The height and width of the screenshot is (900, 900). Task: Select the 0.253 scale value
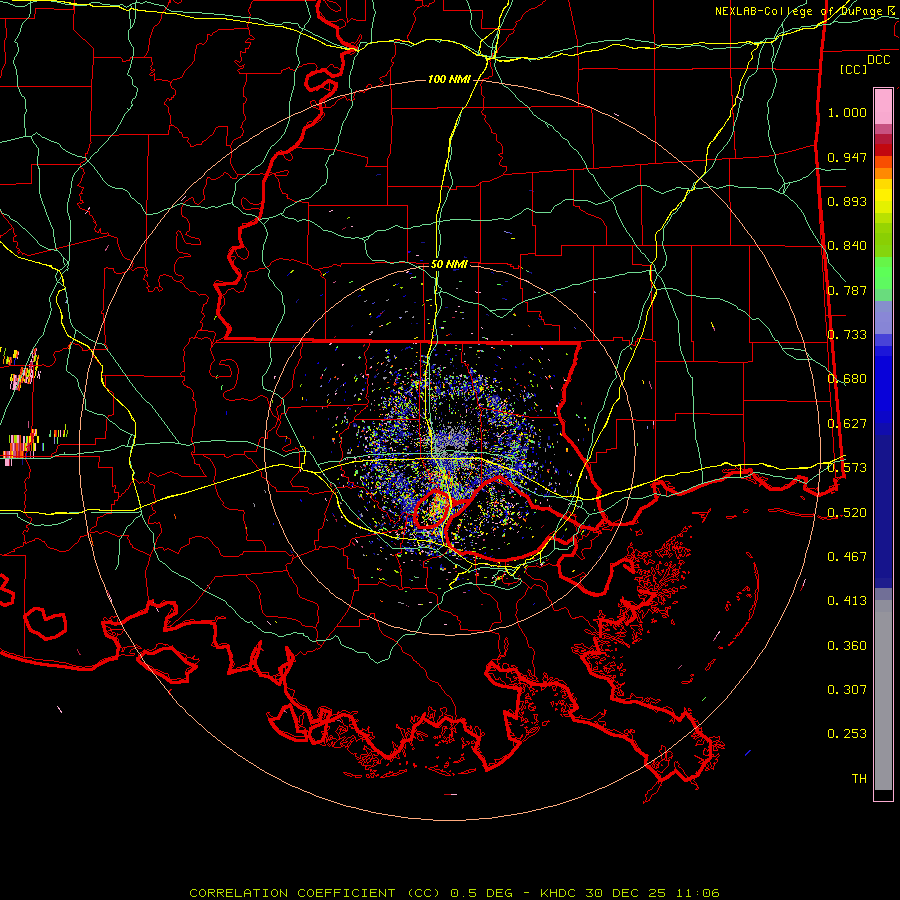point(847,734)
